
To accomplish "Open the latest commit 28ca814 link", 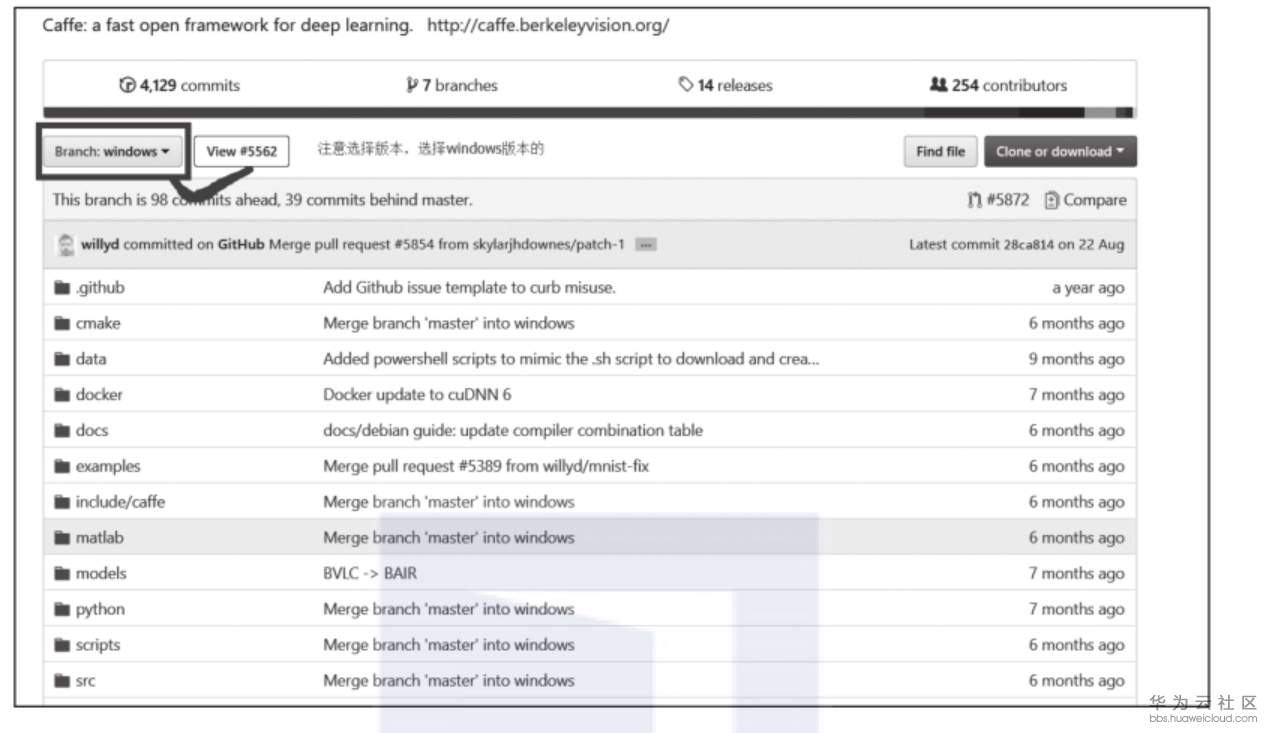I will click(x=1028, y=245).
